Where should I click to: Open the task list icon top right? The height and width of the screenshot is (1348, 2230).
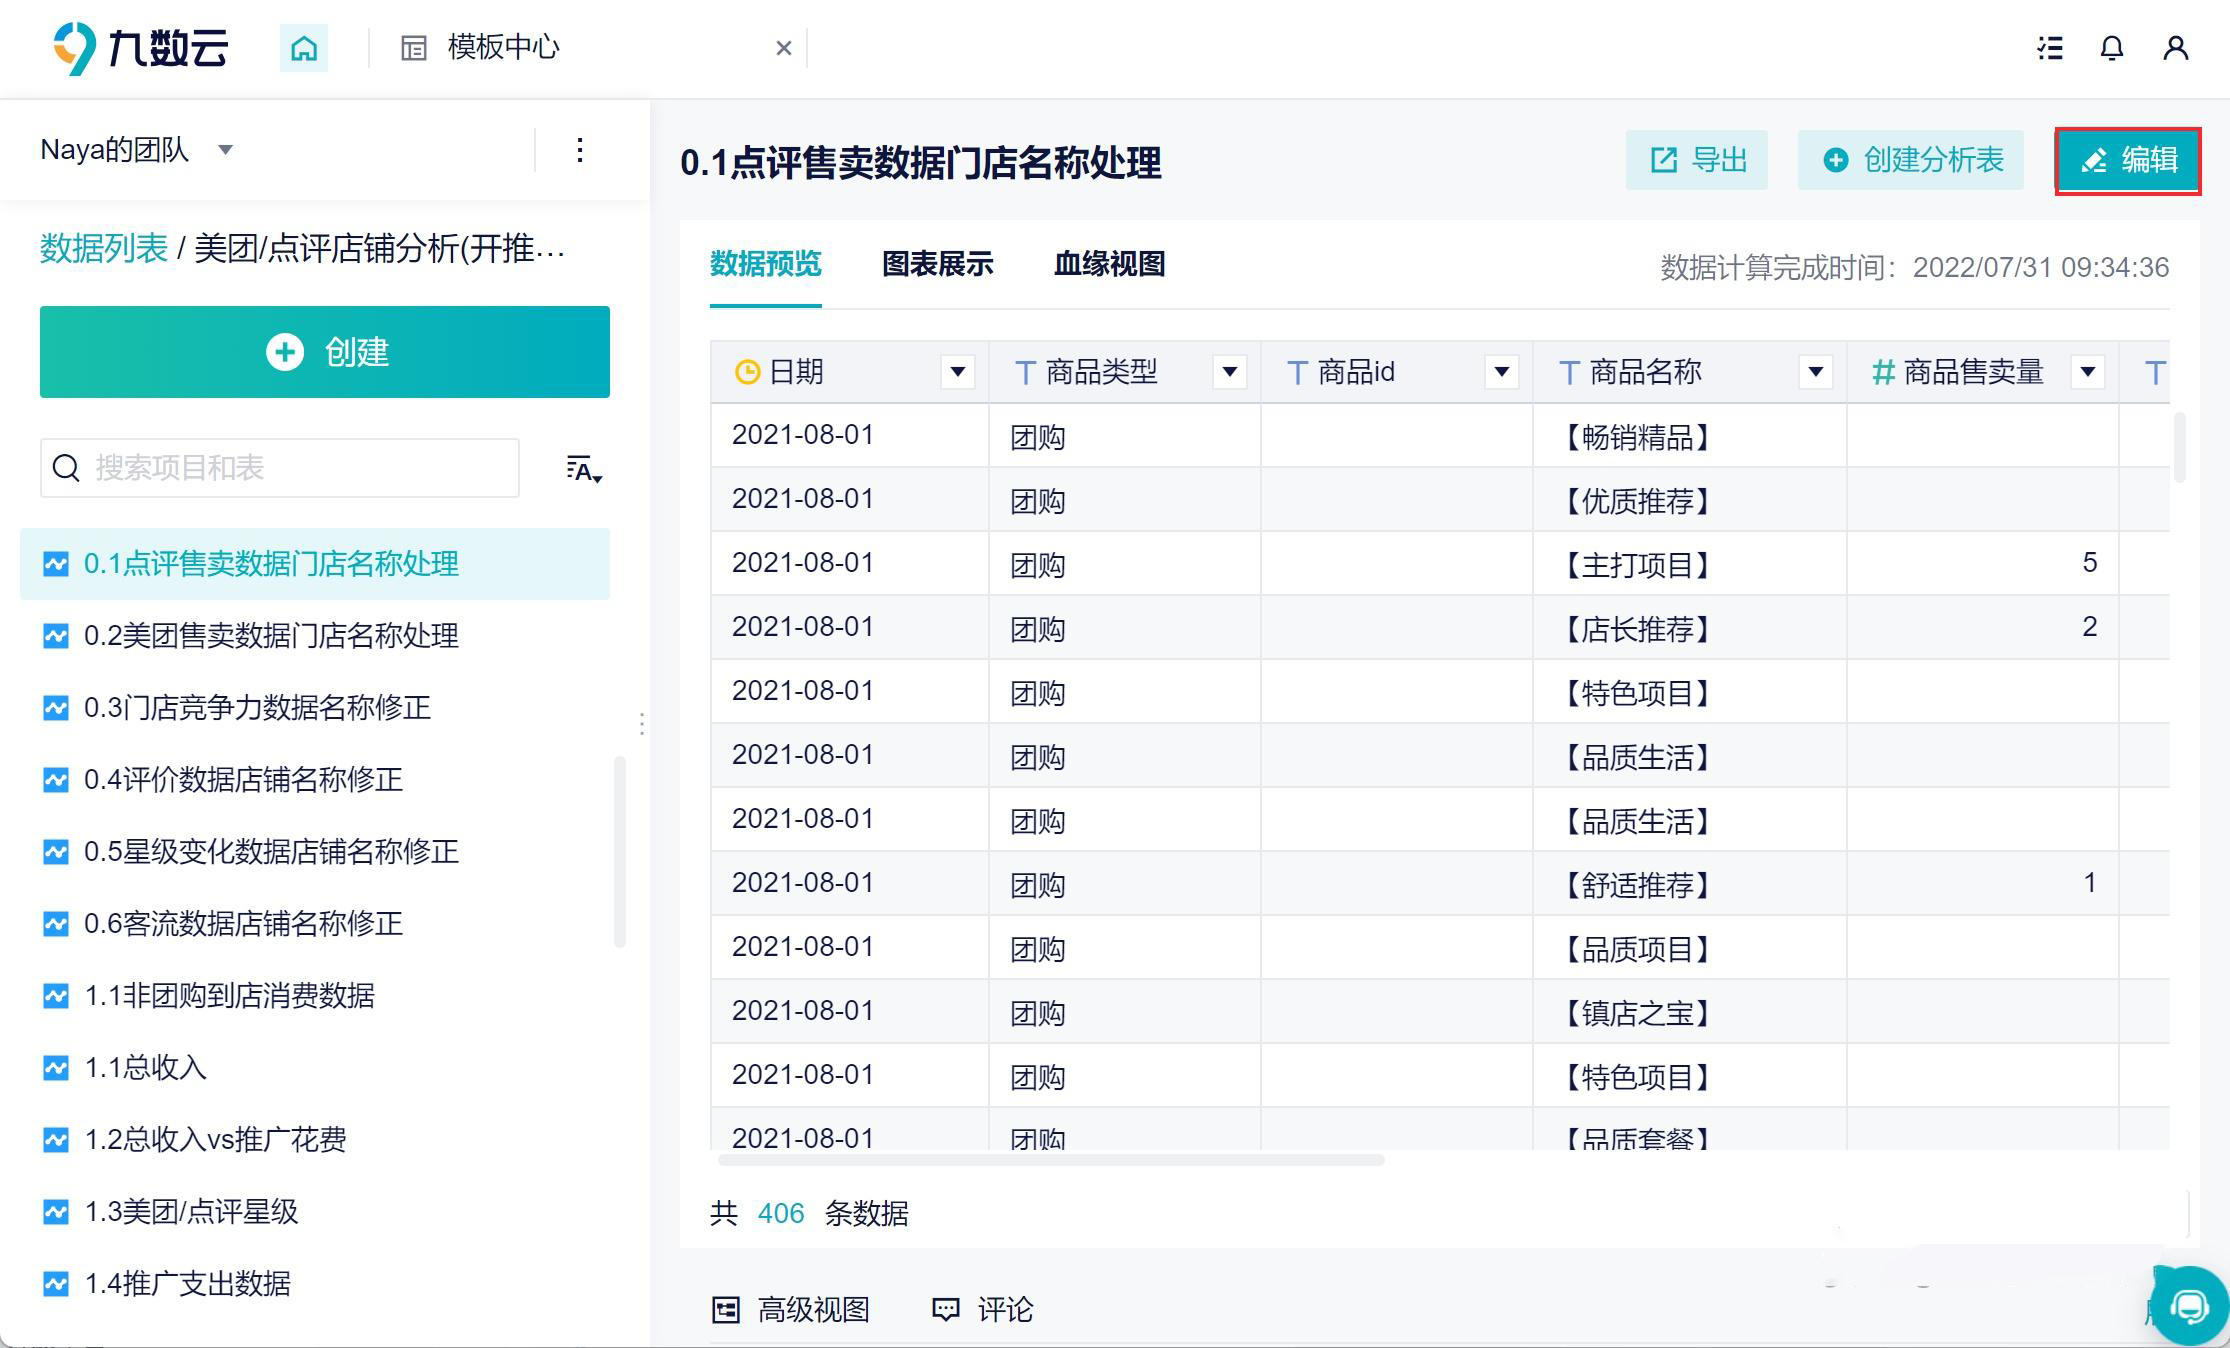(x=2049, y=48)
